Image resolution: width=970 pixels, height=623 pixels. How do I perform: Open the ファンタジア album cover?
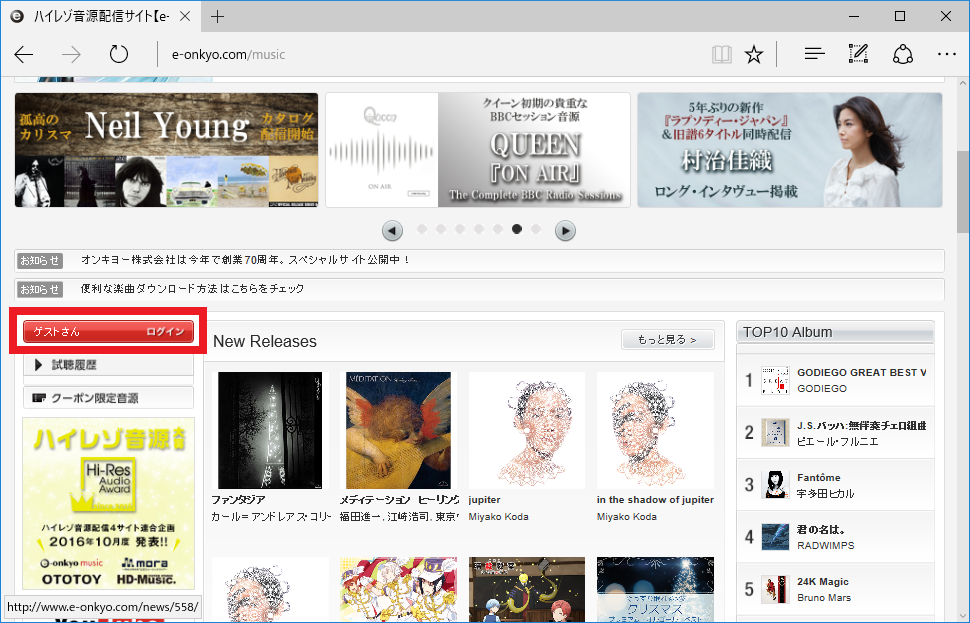coord(270,431)
